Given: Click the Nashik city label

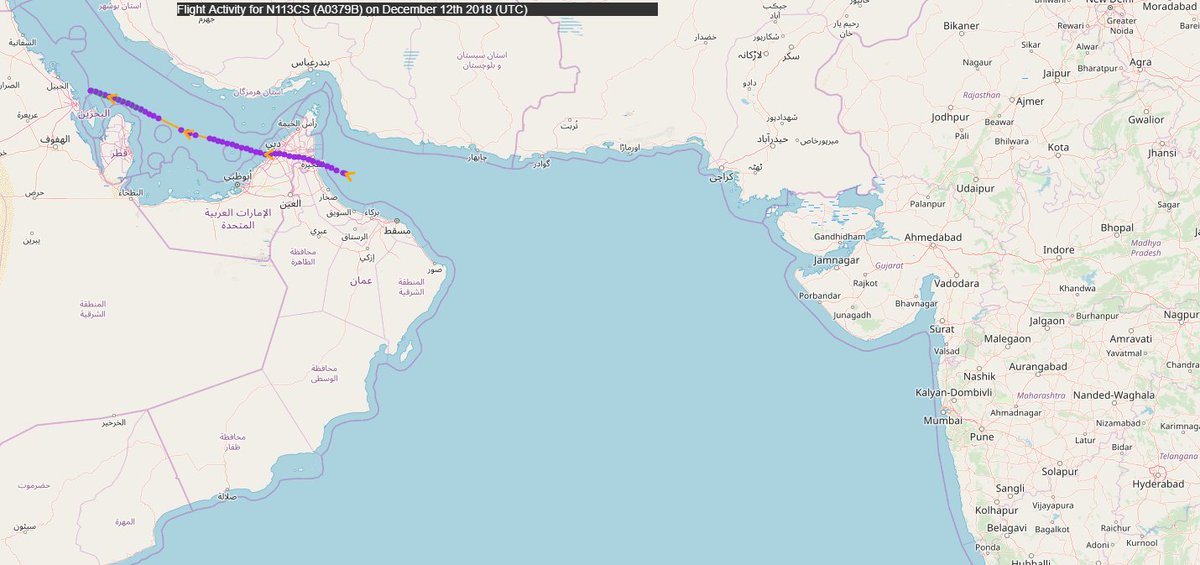Looking at the screenshot, I should click(x=980, y=376).
